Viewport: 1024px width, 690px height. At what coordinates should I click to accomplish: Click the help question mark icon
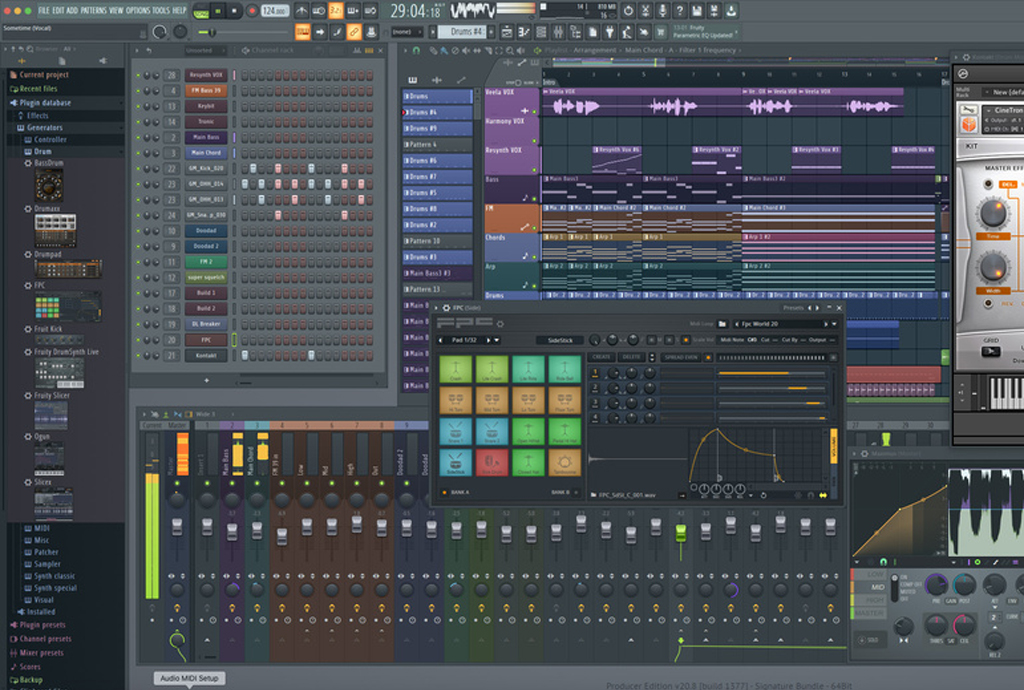pyautogui.click(x=680, y=10)
